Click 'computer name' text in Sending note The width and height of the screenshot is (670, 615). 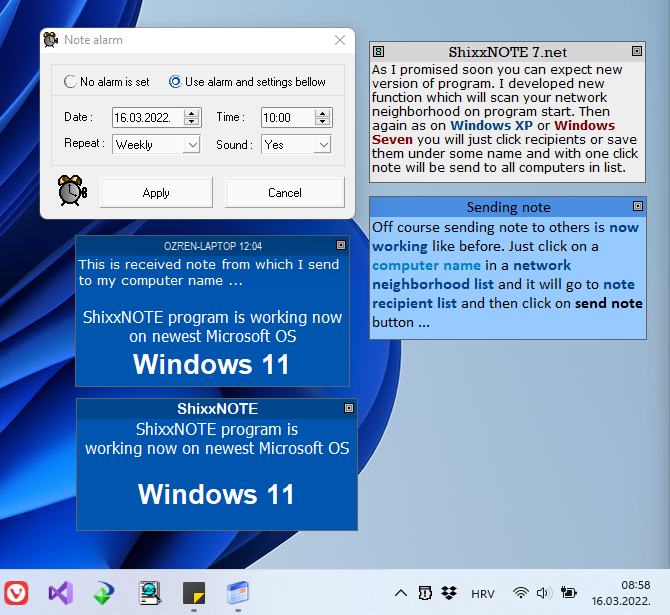tap(426, 265)
